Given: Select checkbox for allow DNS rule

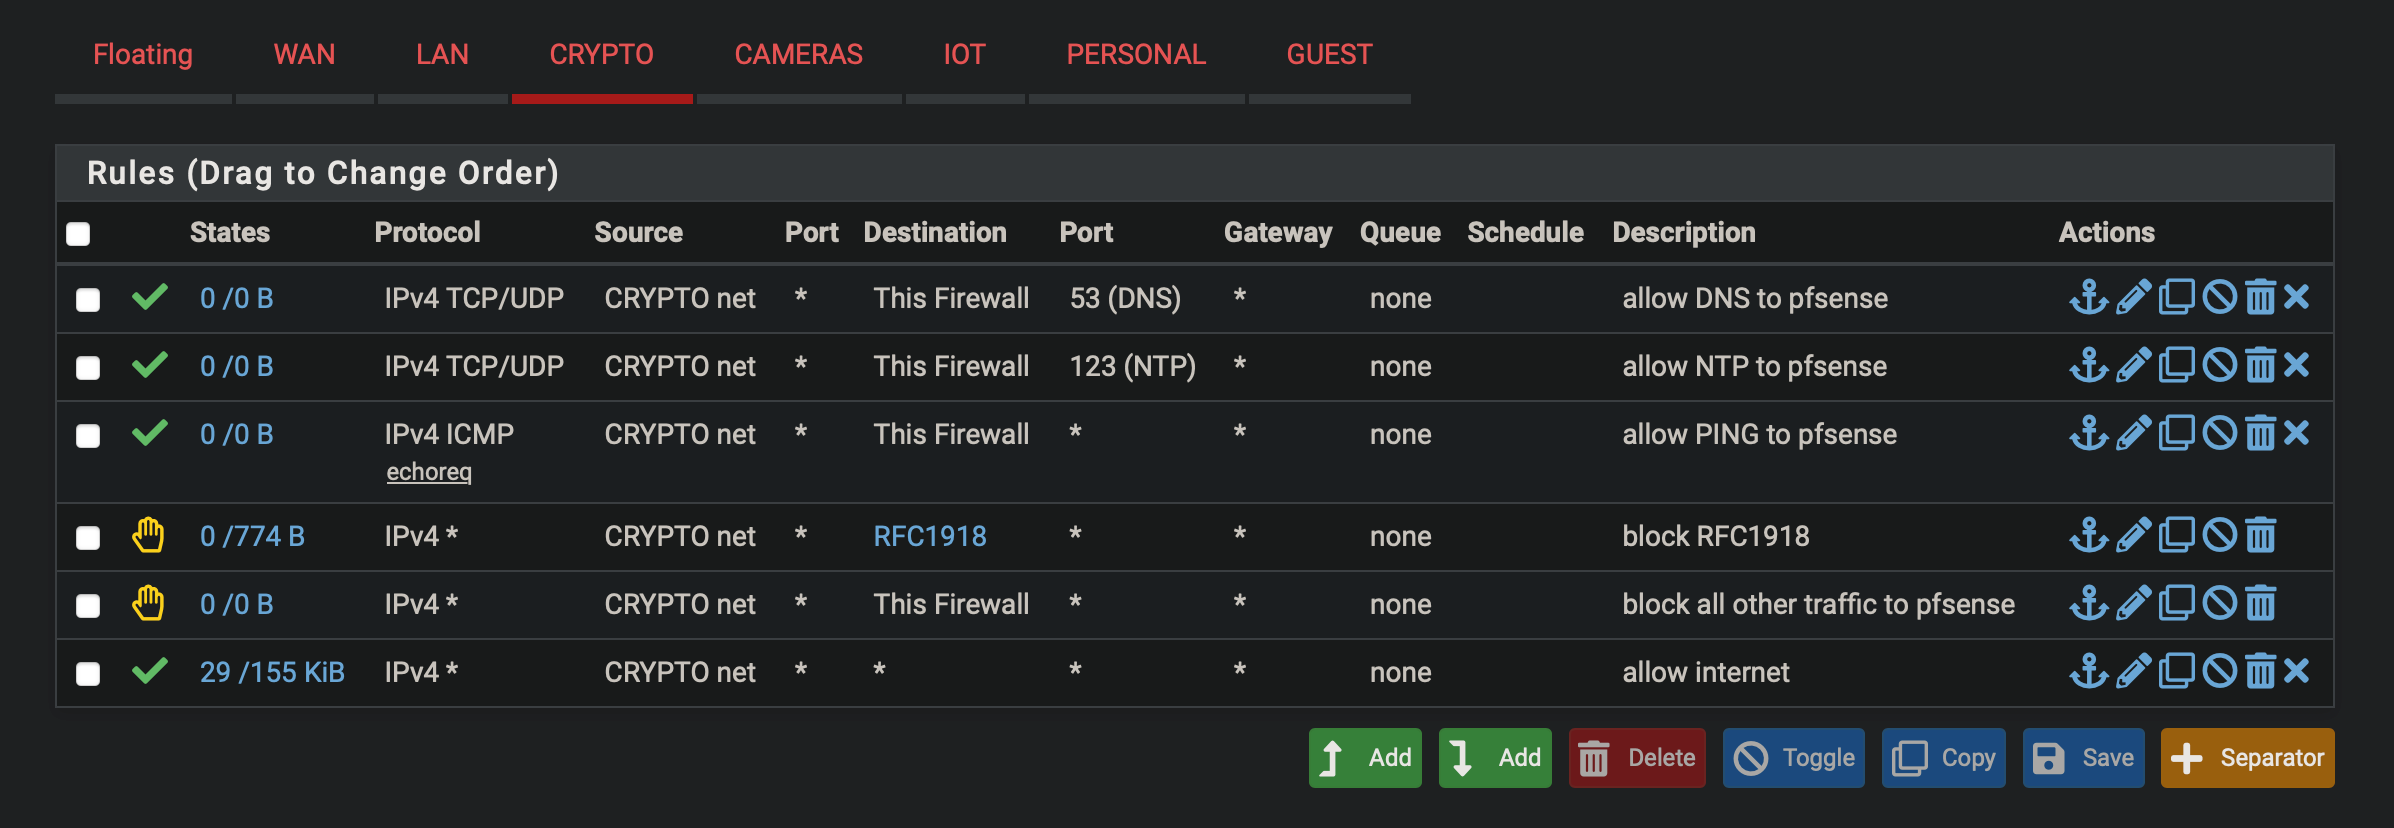Looking at the screenshot, I should click(x=88, y=299).
